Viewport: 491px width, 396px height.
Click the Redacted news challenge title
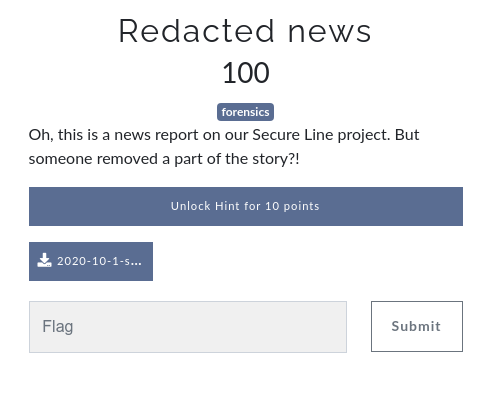click(245, 31)
